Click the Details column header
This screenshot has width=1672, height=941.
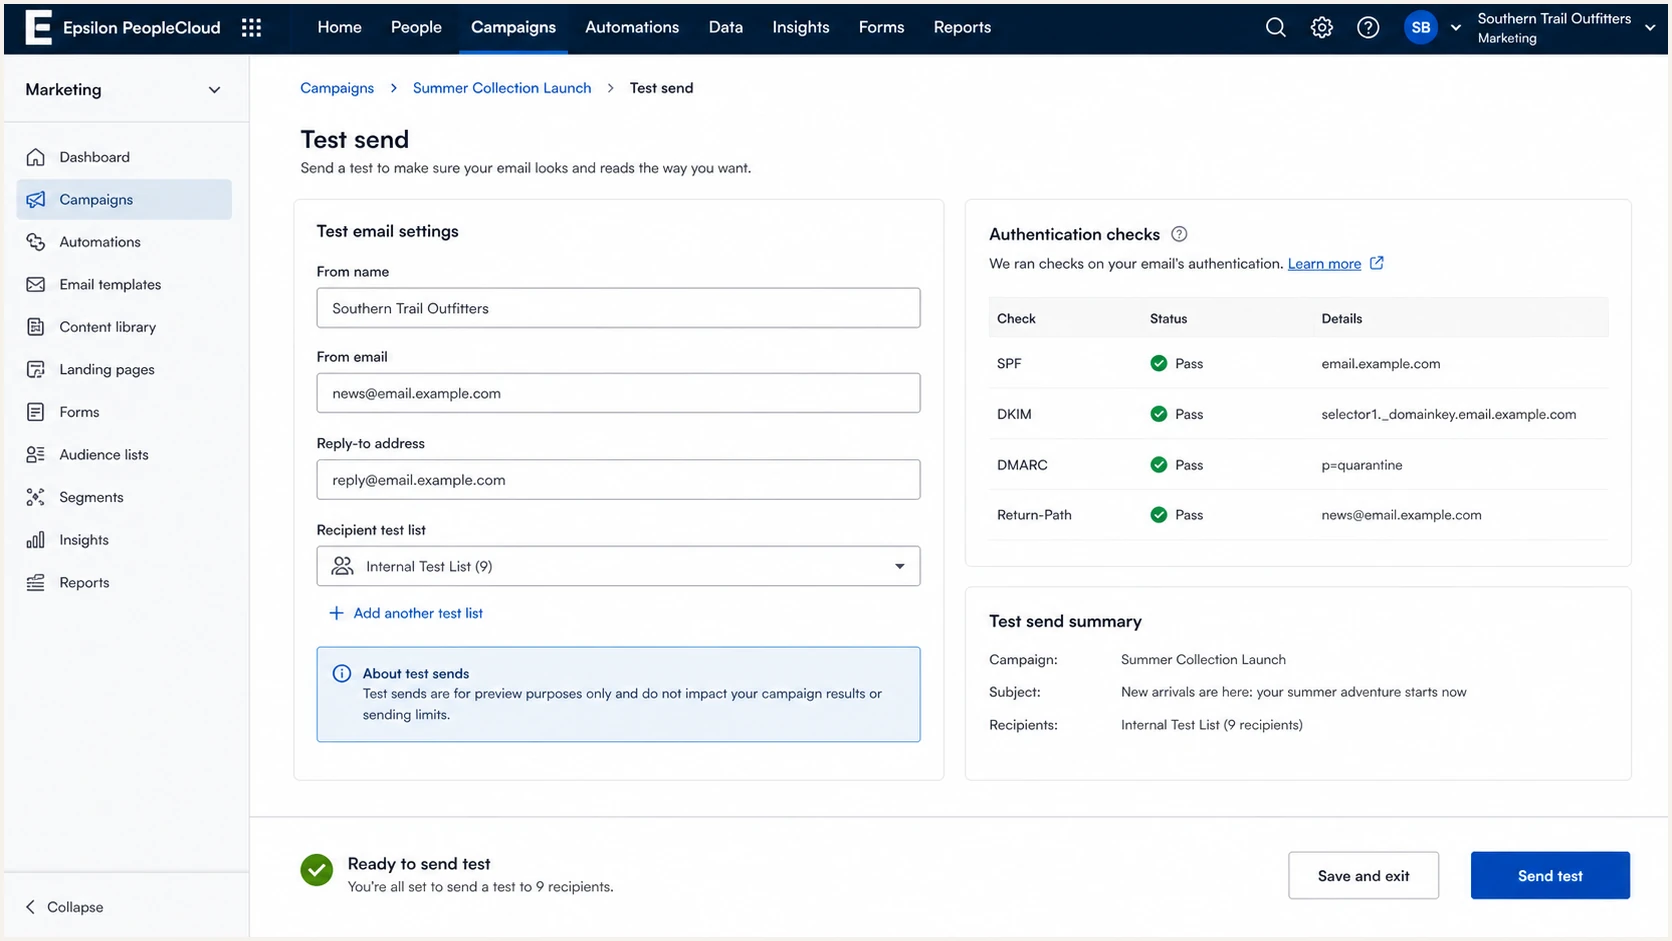coord(1341,319)
